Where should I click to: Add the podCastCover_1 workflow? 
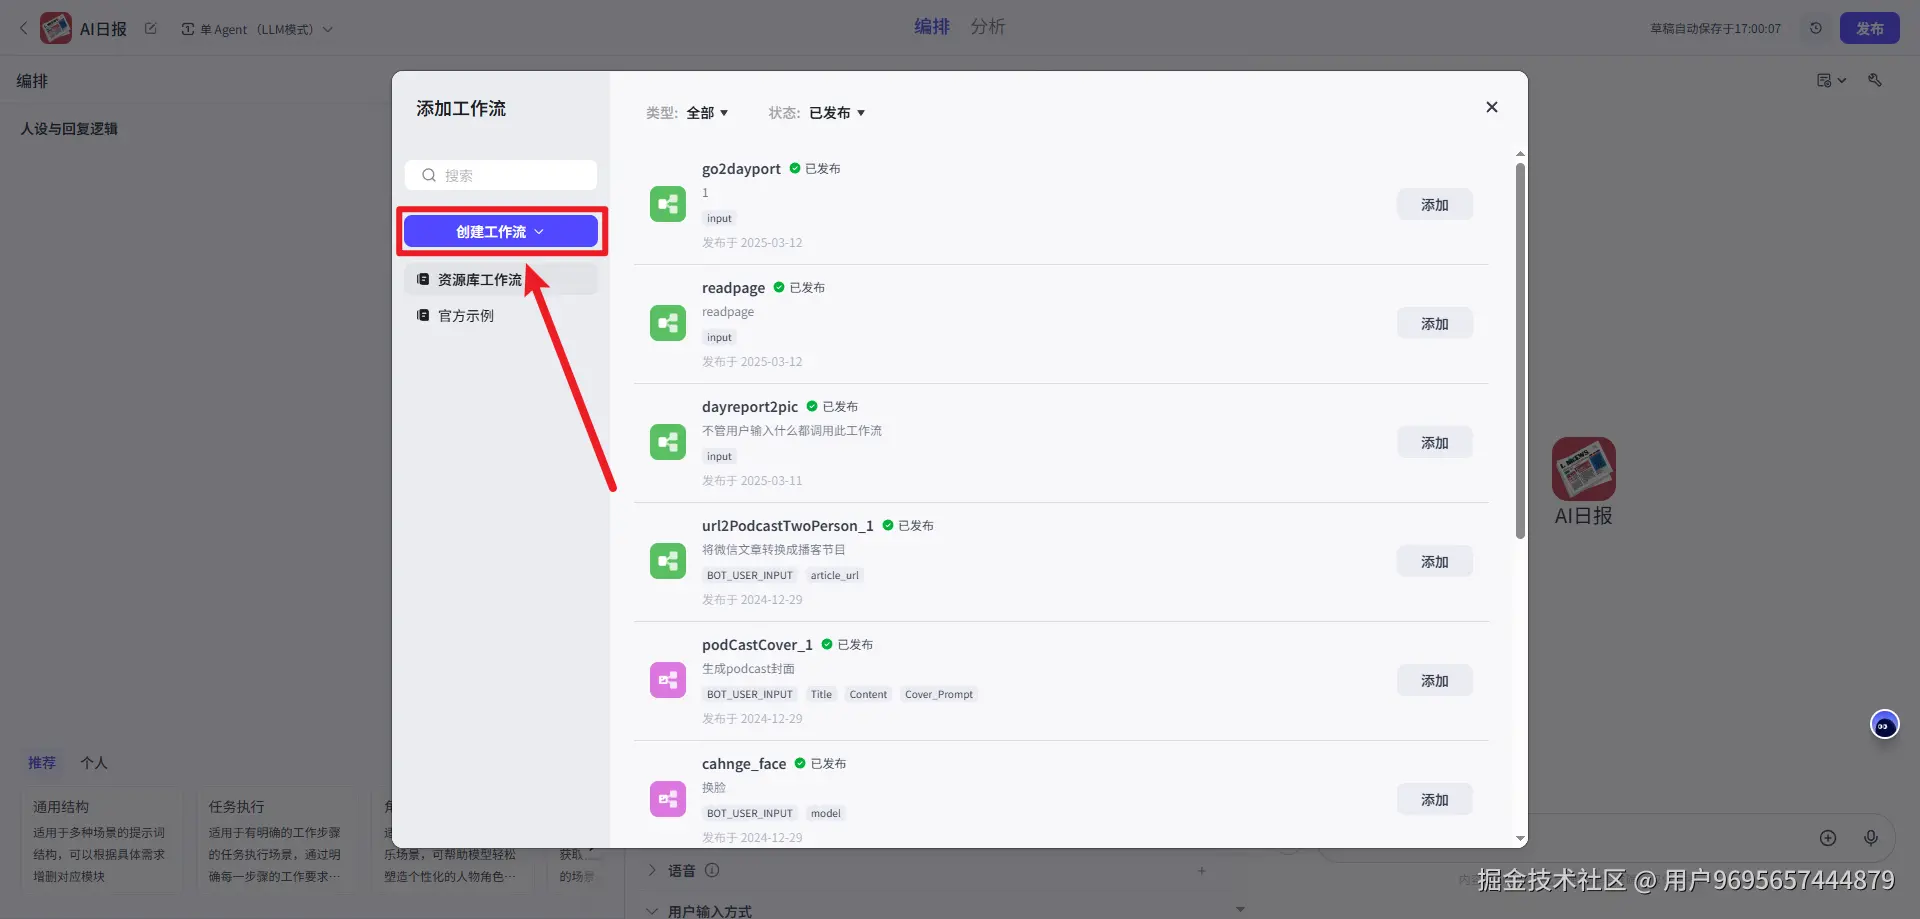coord(1435,680)
